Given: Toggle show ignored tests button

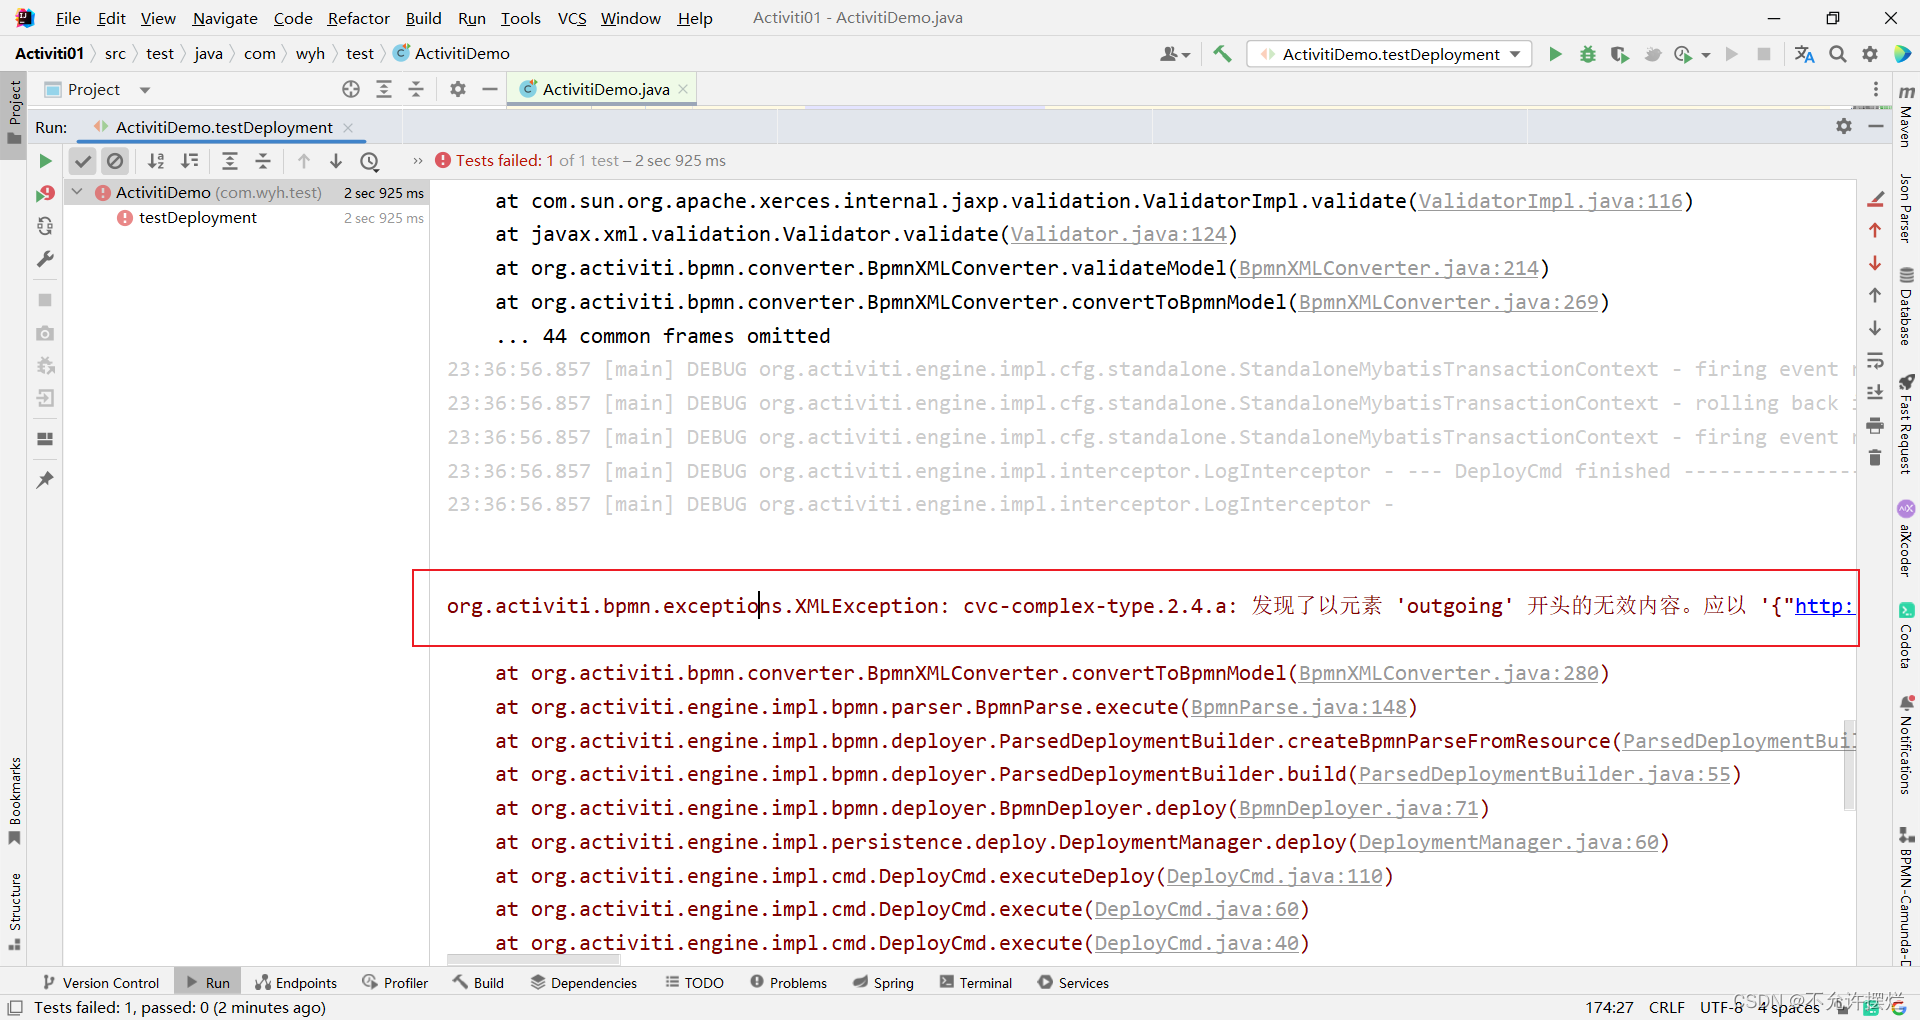Looking at the screenshot, I should pos(115,161).
